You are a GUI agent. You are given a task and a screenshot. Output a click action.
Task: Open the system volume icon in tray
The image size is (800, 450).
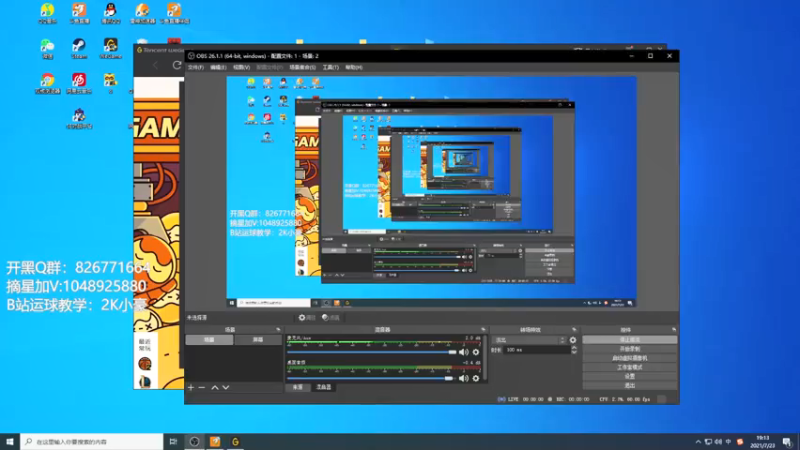click(718, 442)
